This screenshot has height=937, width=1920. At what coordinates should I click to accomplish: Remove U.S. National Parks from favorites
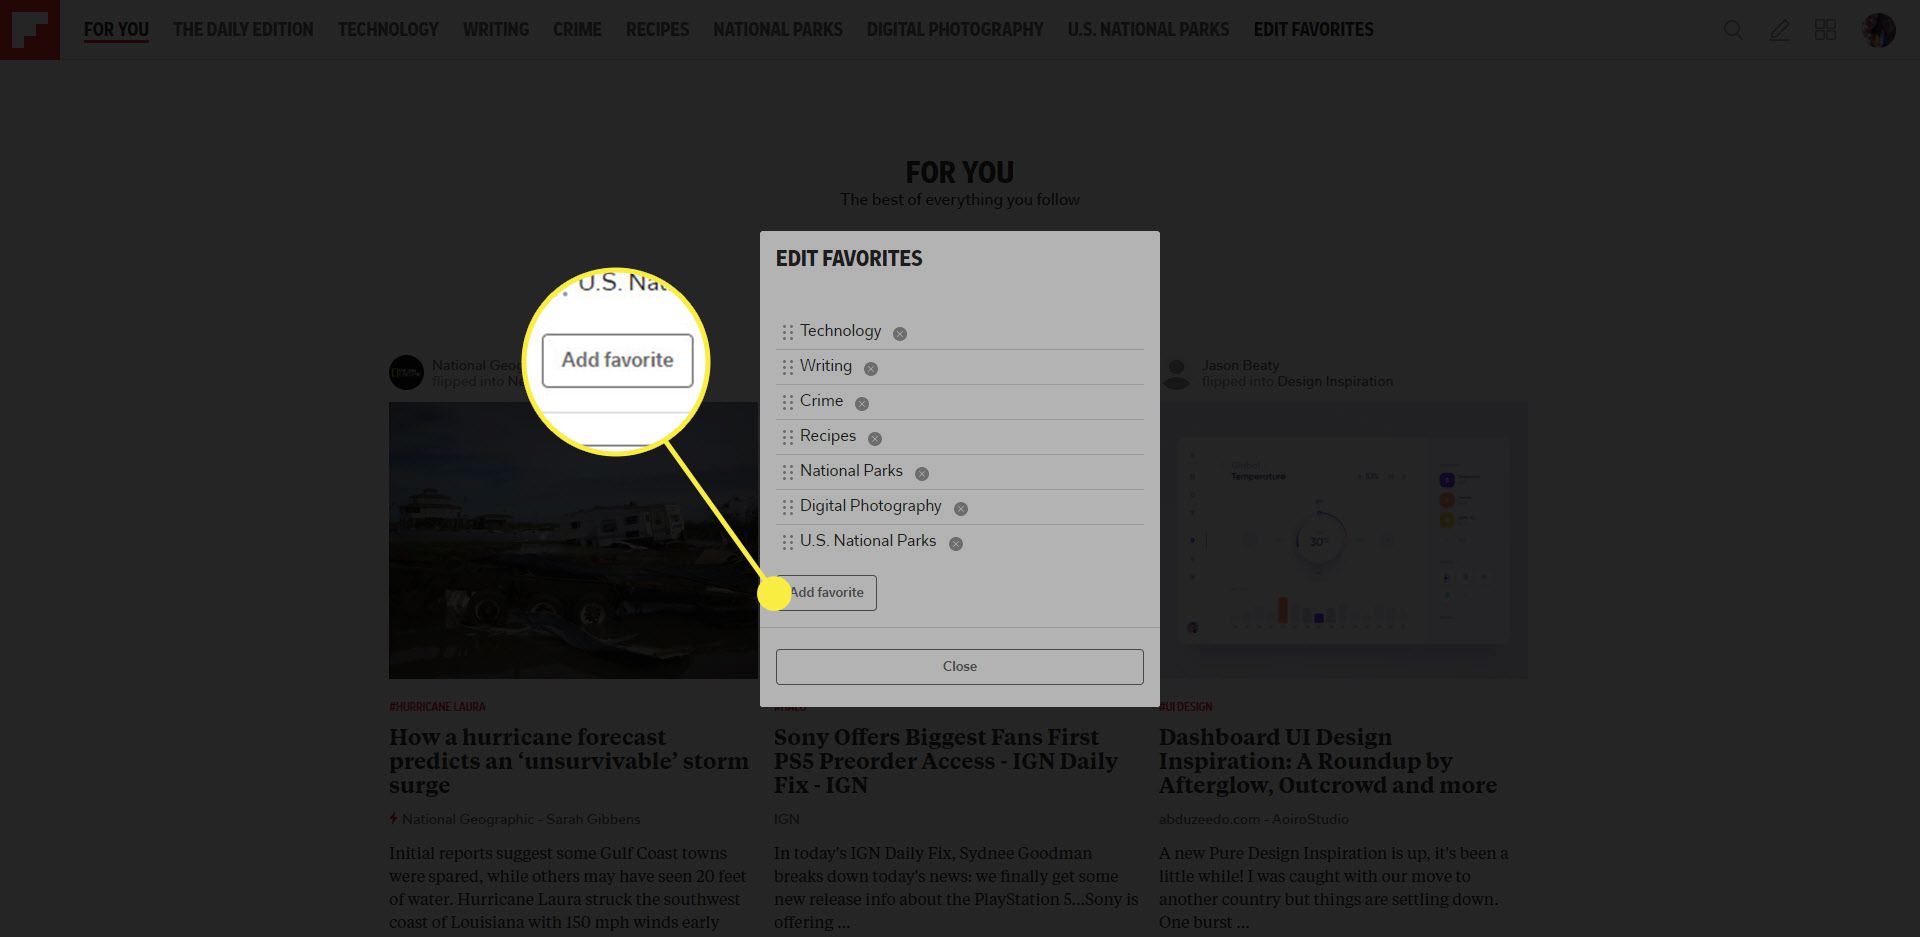pos(956,544)
